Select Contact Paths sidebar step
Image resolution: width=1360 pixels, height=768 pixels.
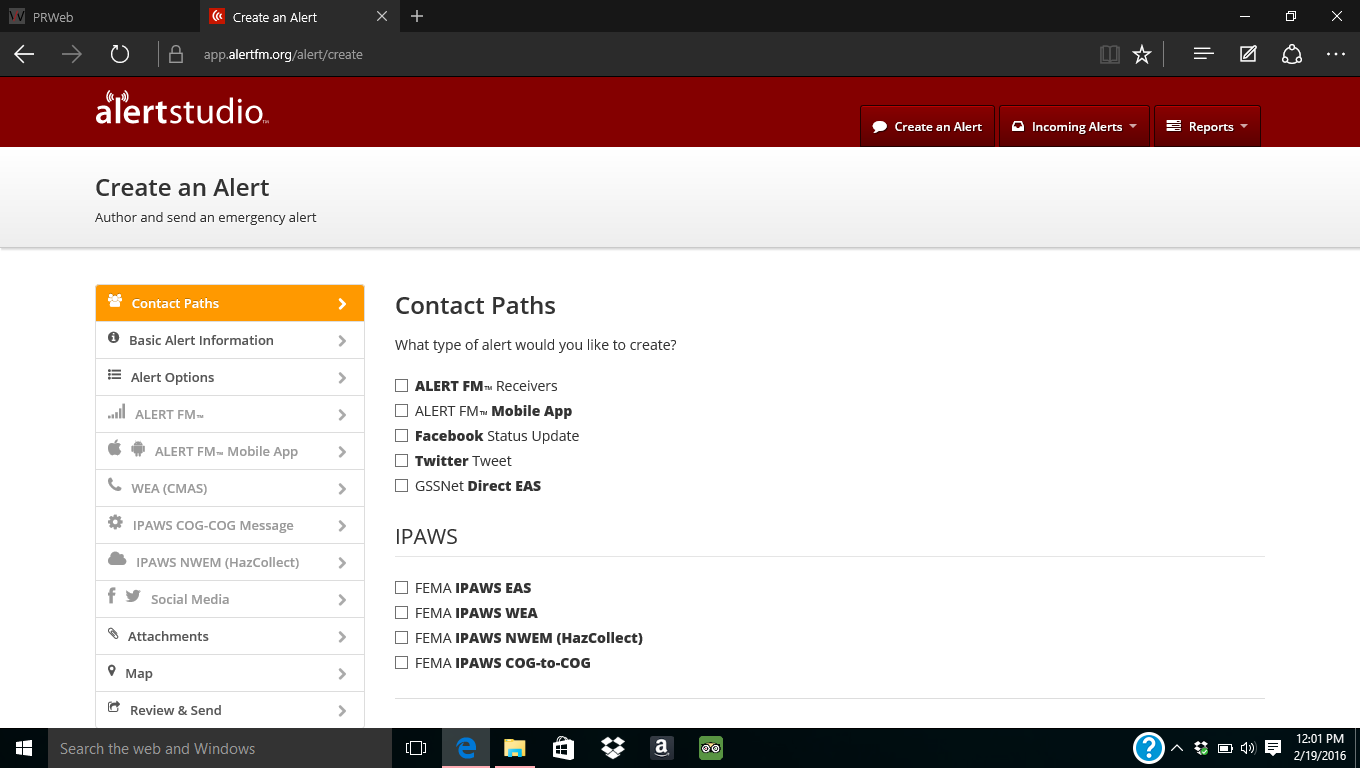click(x=230, y=303)
